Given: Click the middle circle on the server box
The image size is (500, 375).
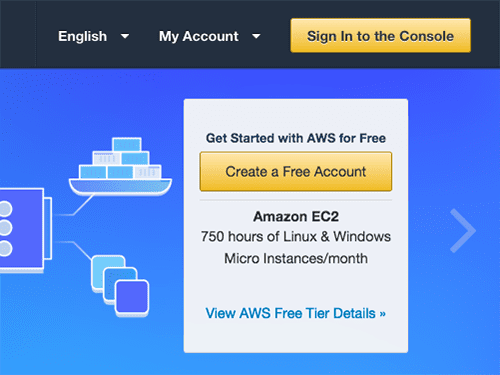Looking at the screenshot, I should pos(5,228).
